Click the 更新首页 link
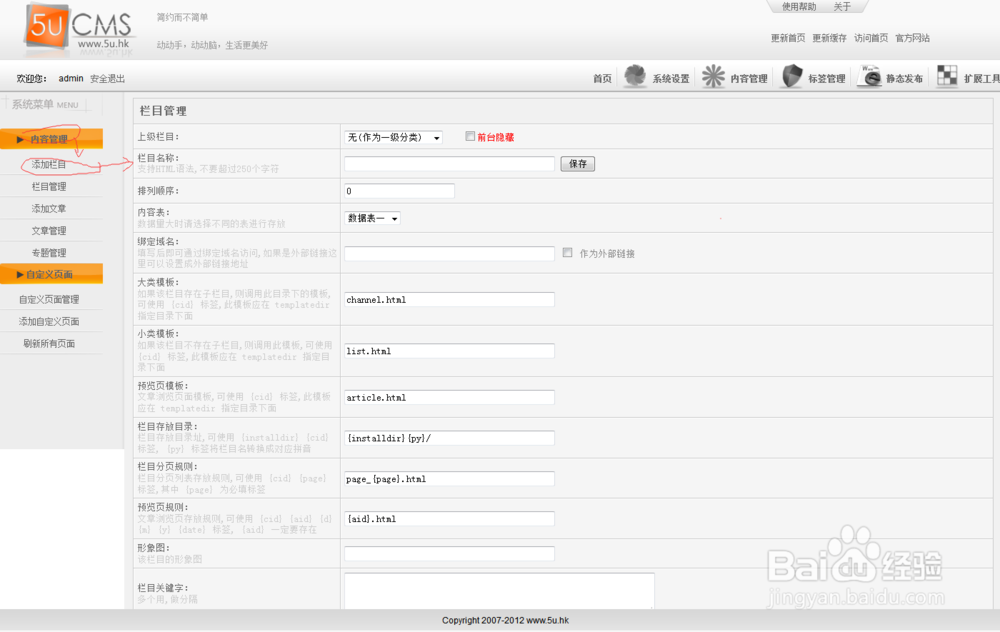Screen dimensions: 1000x632 pos(788,38)
